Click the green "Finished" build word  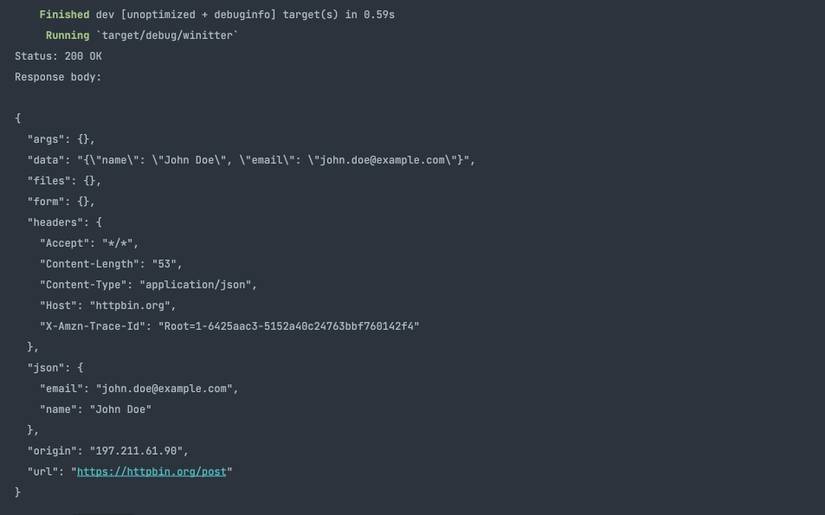click(64, 15)
